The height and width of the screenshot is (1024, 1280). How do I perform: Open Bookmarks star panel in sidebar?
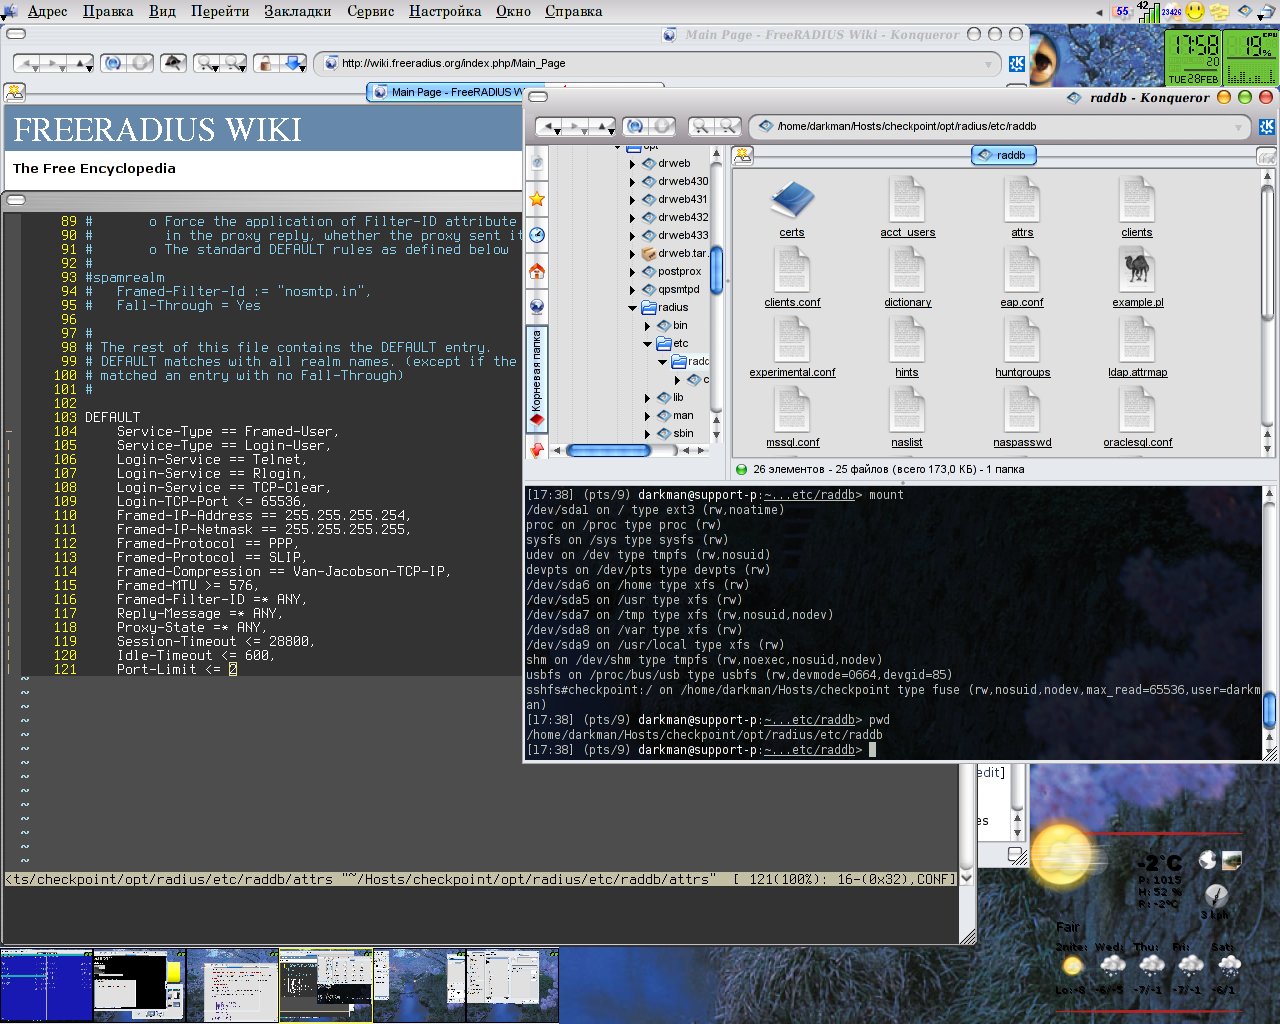pyautogui.click(x=537, y=199)
